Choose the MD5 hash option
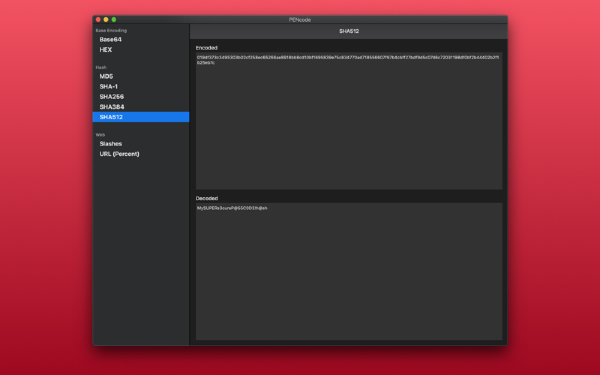The image size is (600, 375). [141, 77]
